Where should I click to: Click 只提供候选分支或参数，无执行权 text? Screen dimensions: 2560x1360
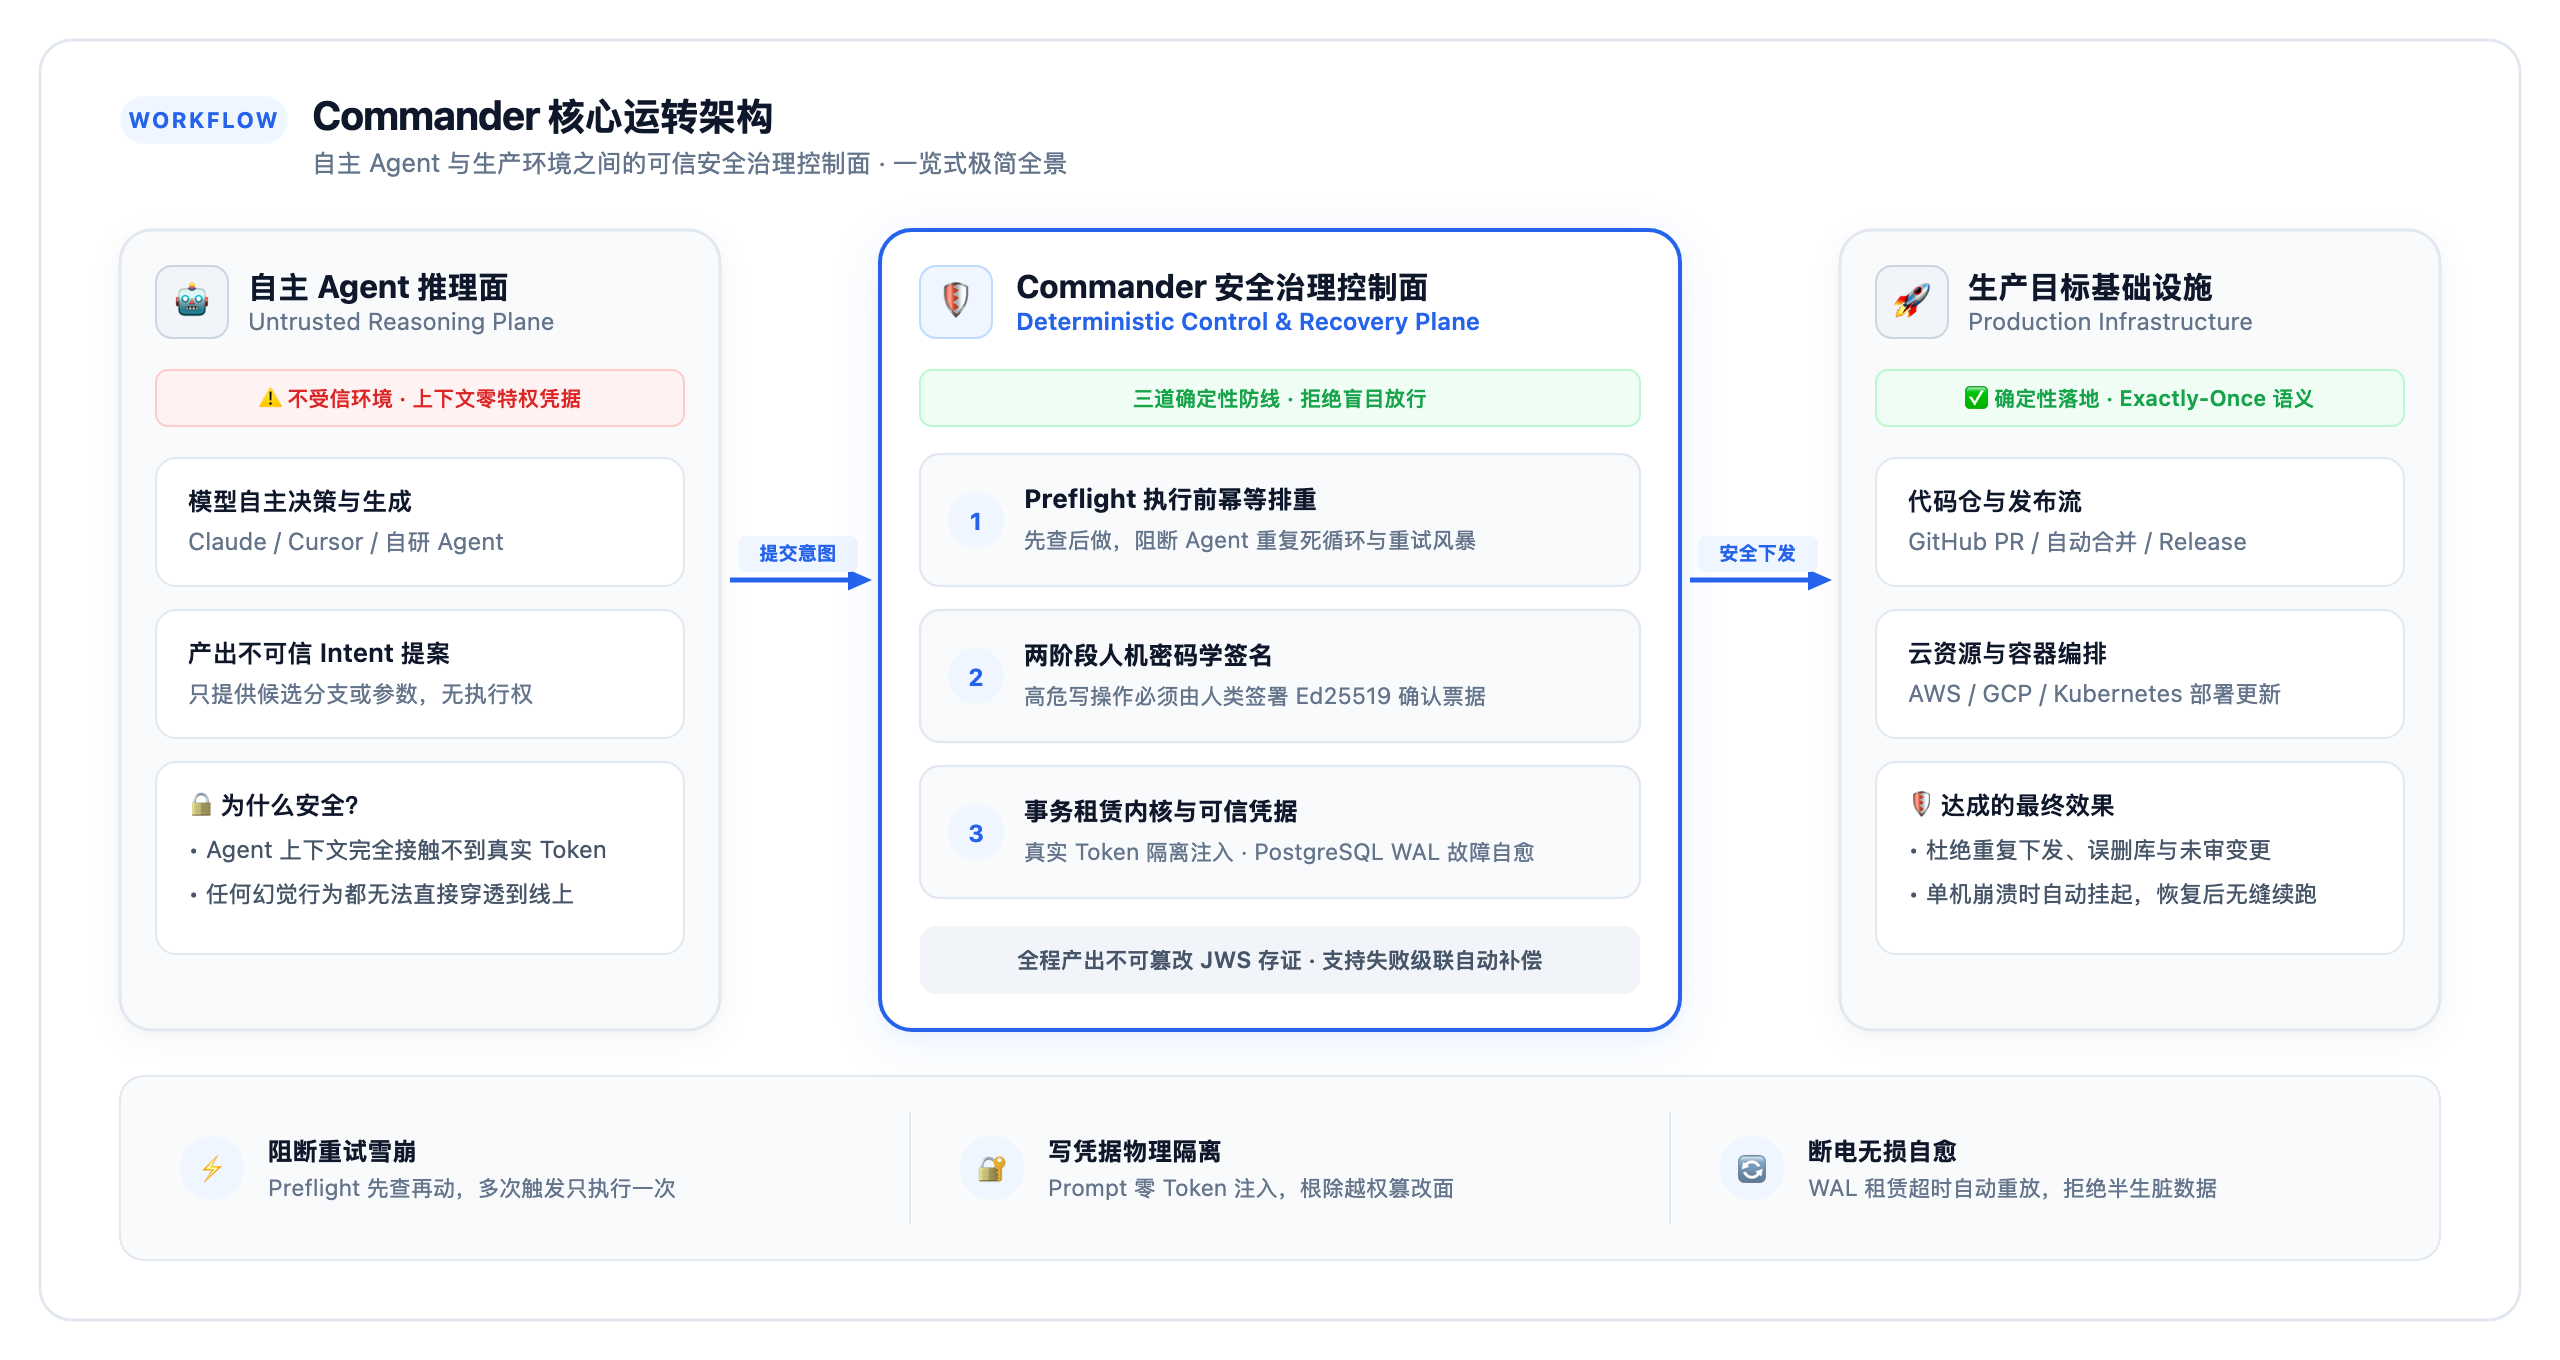coord(361,694)
